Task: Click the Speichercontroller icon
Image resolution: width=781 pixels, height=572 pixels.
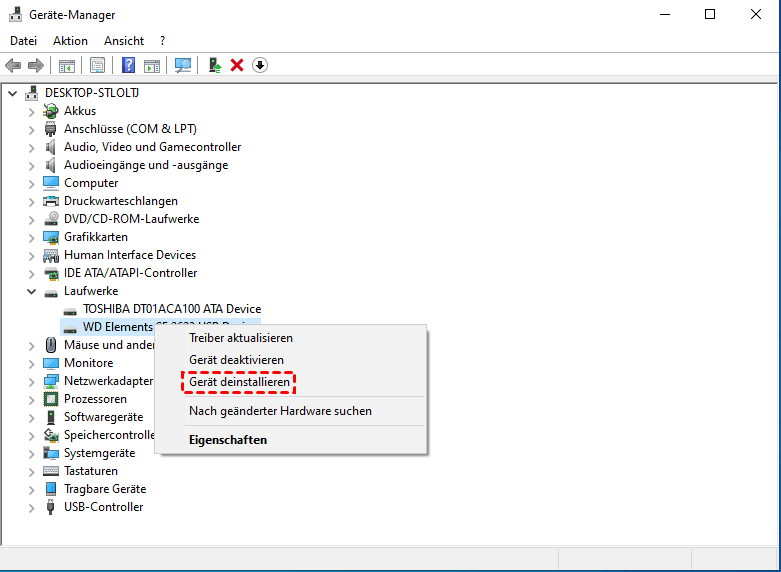Action: pyautogui.click(x=51, y=435)
